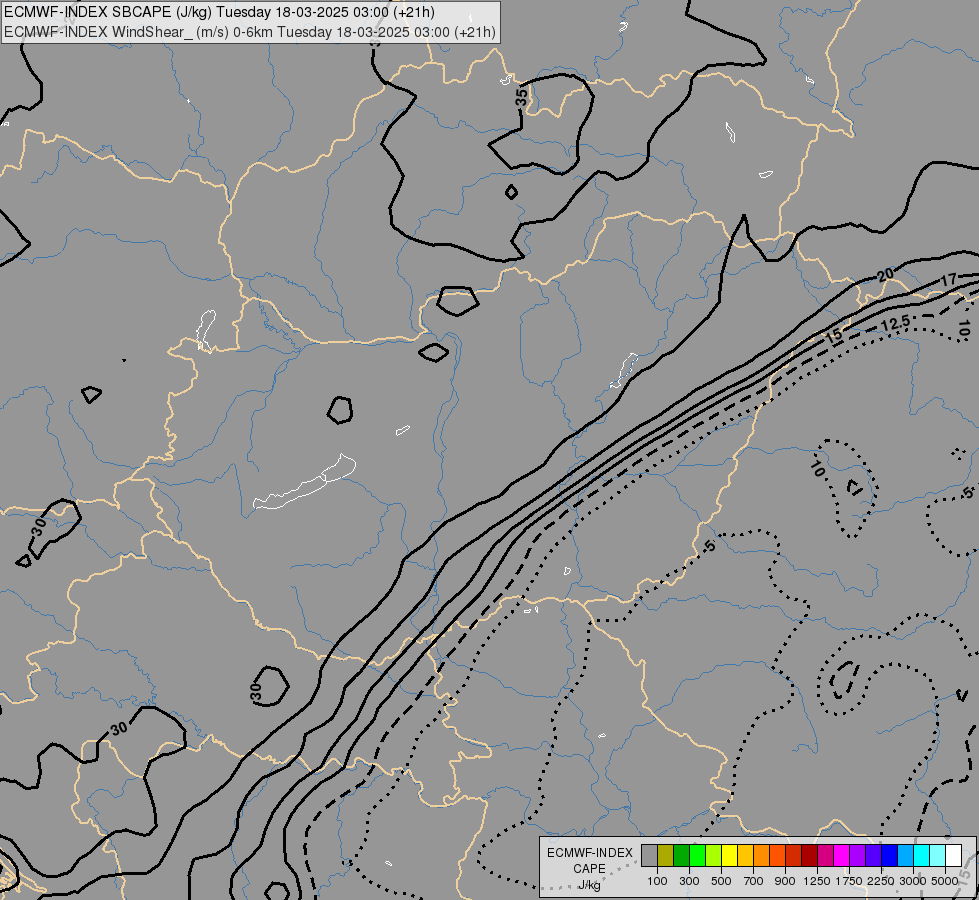Viewport: 979px width, 900px height.
Task: Click the 'J/kg' unit in the legend
Action: click(589, 886)
